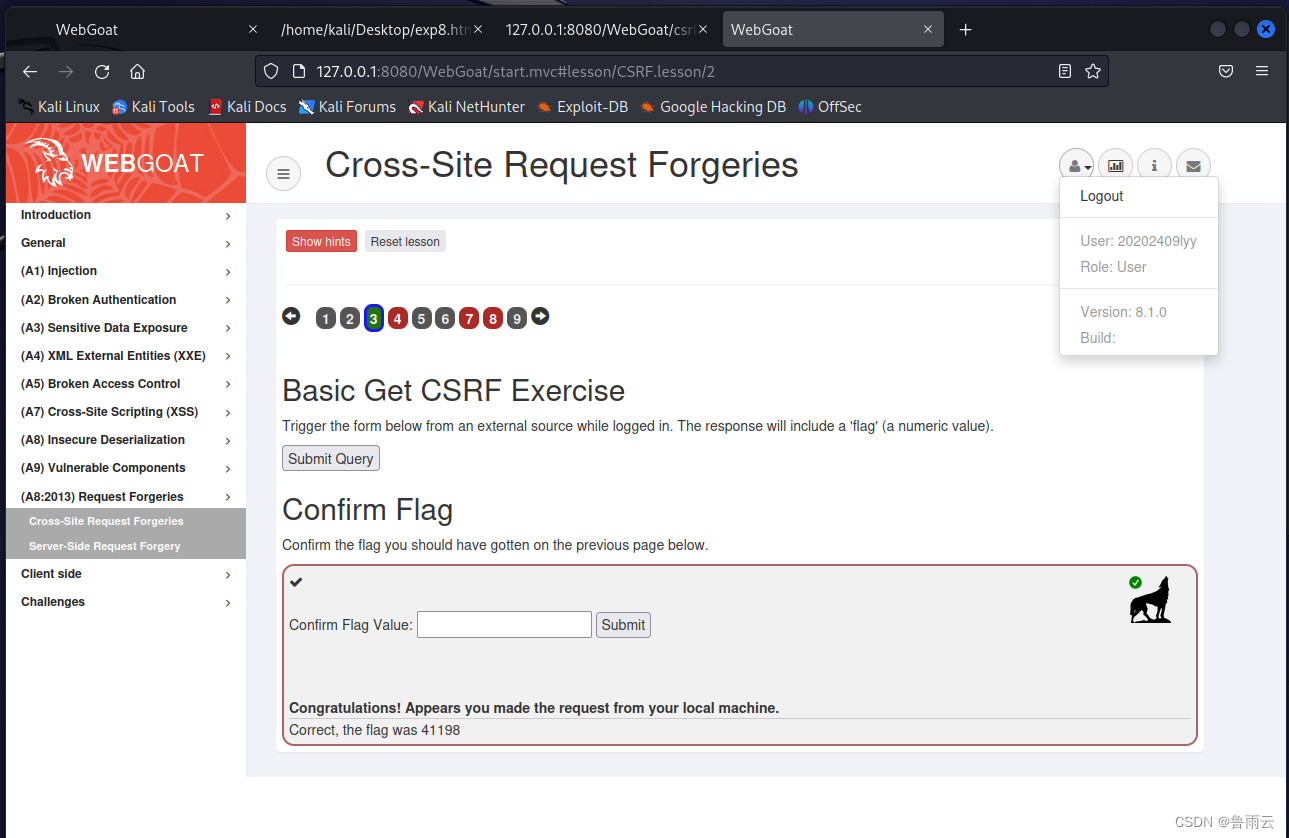Expand the General menu
The width and height of the screenshot is (1289, 838).
pyautogui.click(x=125, y=243)
